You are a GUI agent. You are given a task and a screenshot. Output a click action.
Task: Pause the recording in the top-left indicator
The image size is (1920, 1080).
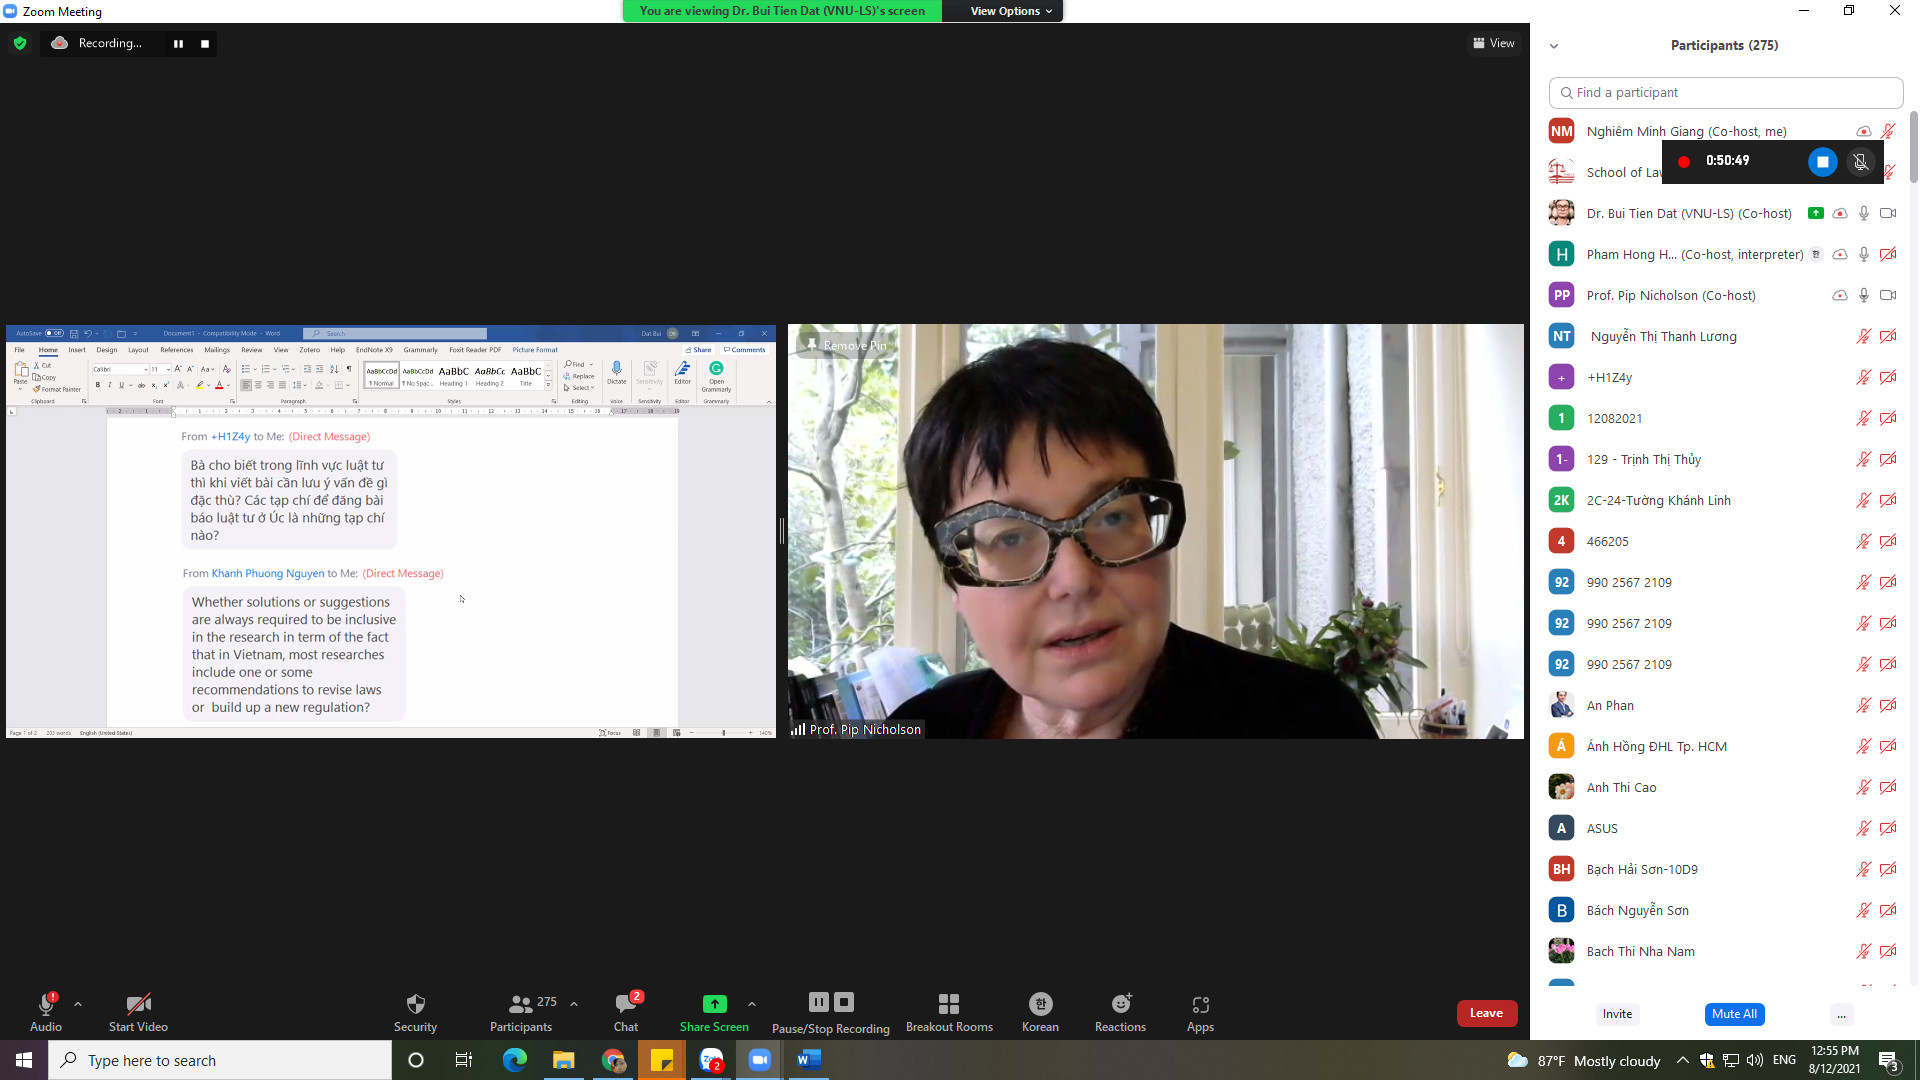178,43
